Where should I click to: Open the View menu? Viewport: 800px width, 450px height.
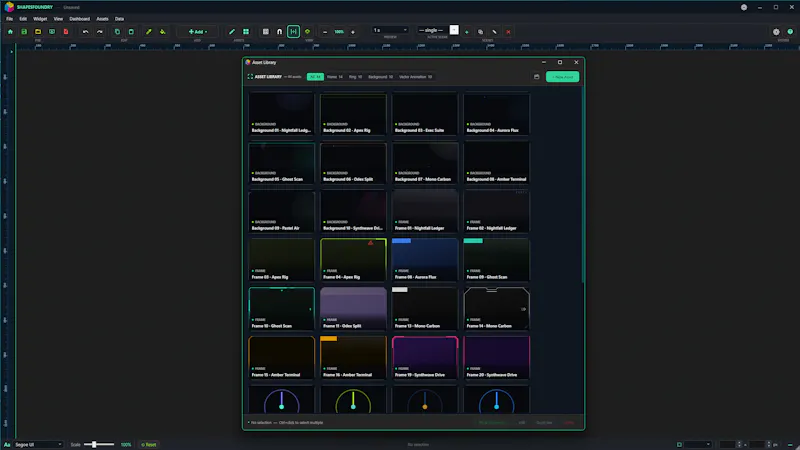[58, 19]
